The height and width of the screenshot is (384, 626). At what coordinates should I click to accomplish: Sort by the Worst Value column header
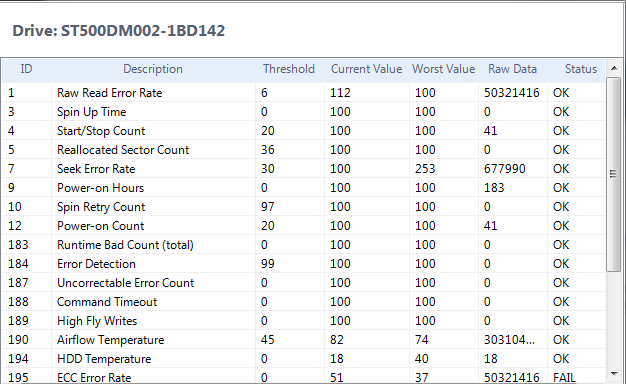(x=444, y=69)
